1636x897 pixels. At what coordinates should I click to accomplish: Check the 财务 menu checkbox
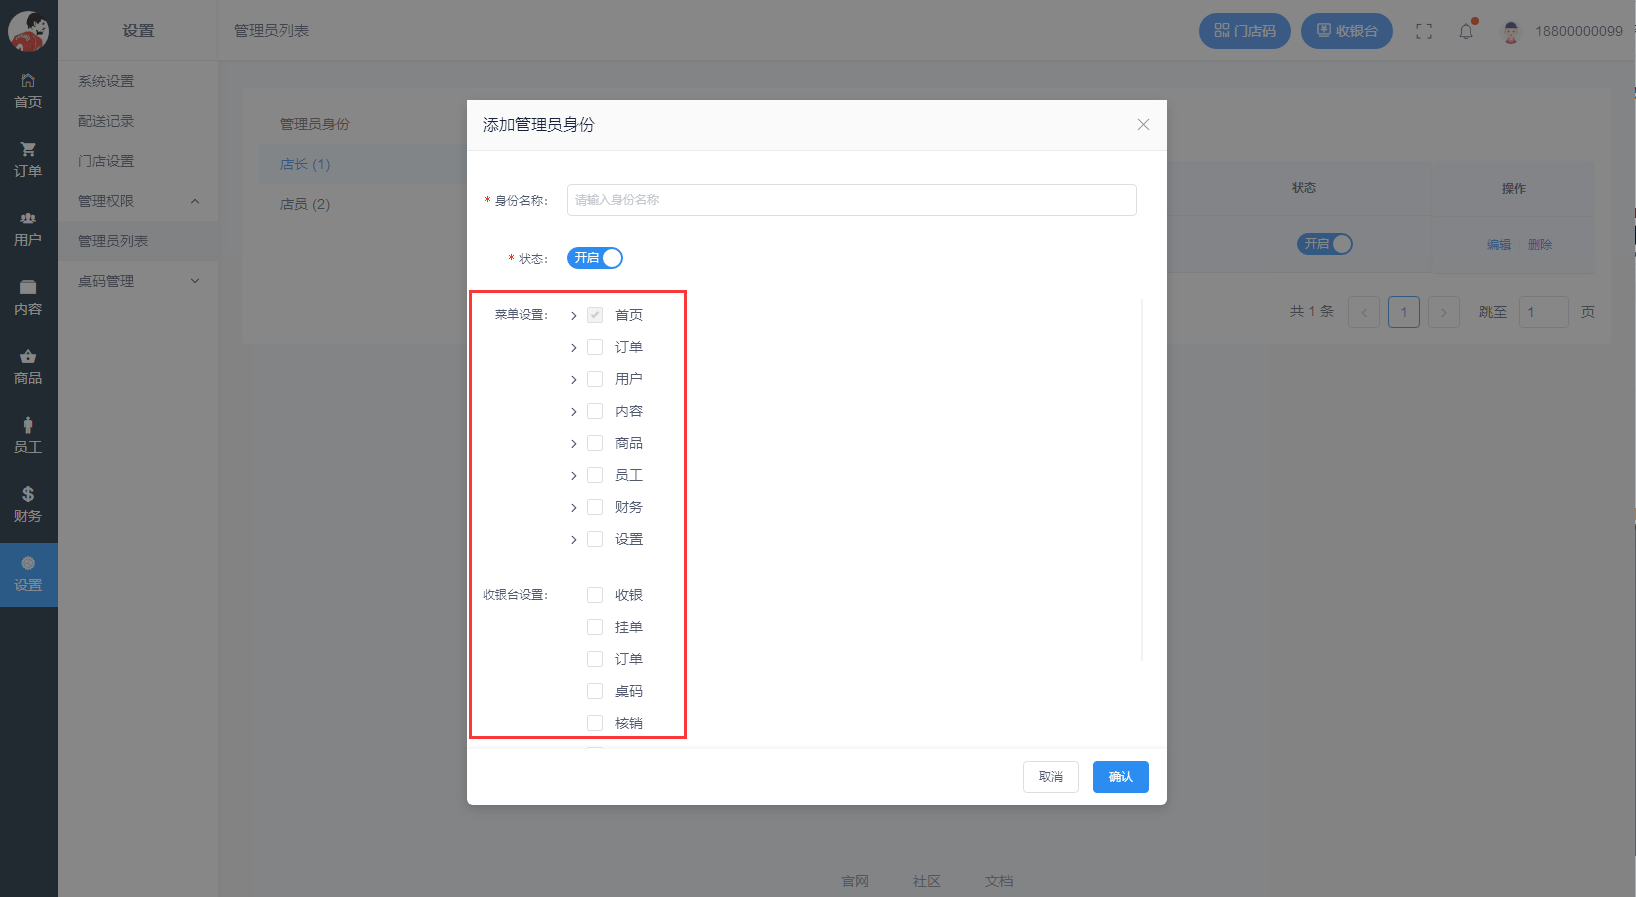pos(595,507)
